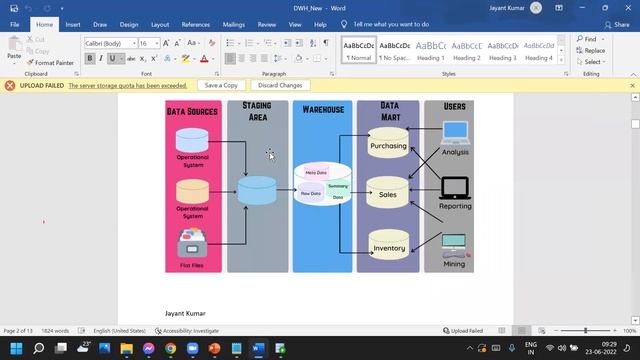Screen dimensions: 640x360
Task: Click vertical scrollbar down arrow
Action: point(635,320)
